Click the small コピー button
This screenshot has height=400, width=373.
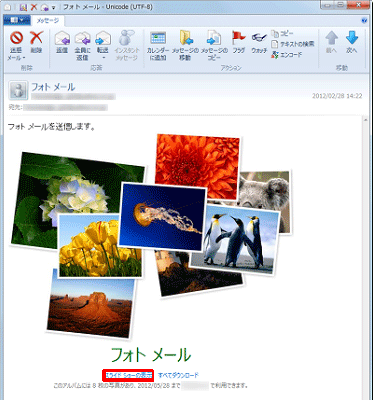pos(282,34)
